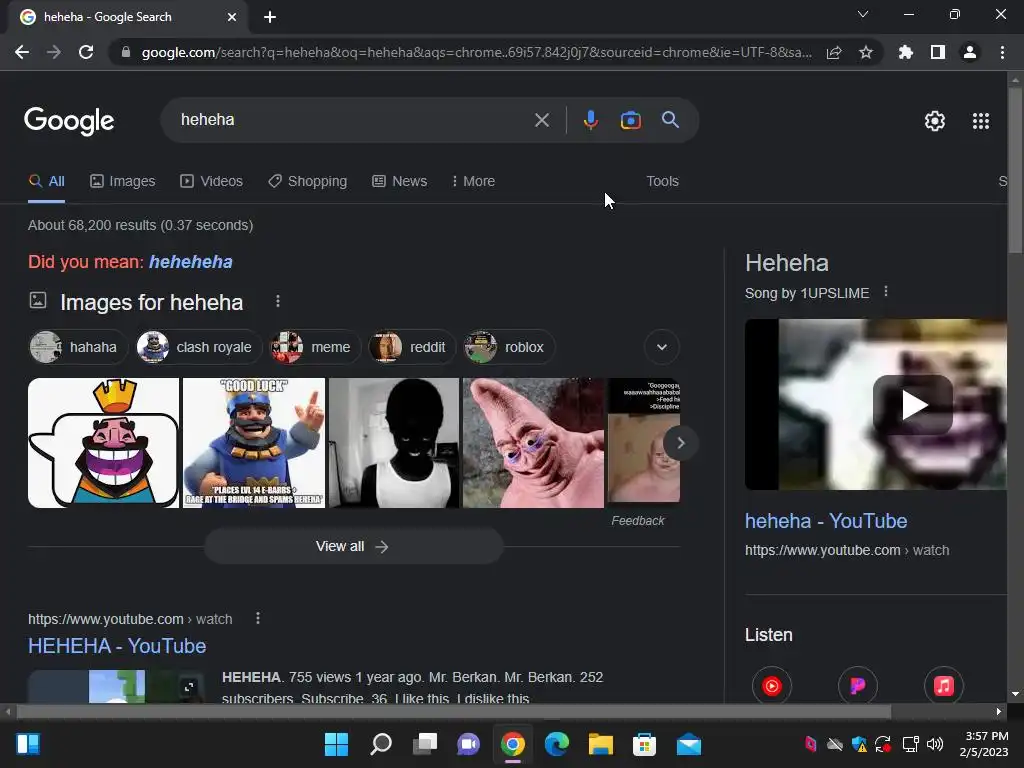Search by image with the camera icon

tap(631, 120)
